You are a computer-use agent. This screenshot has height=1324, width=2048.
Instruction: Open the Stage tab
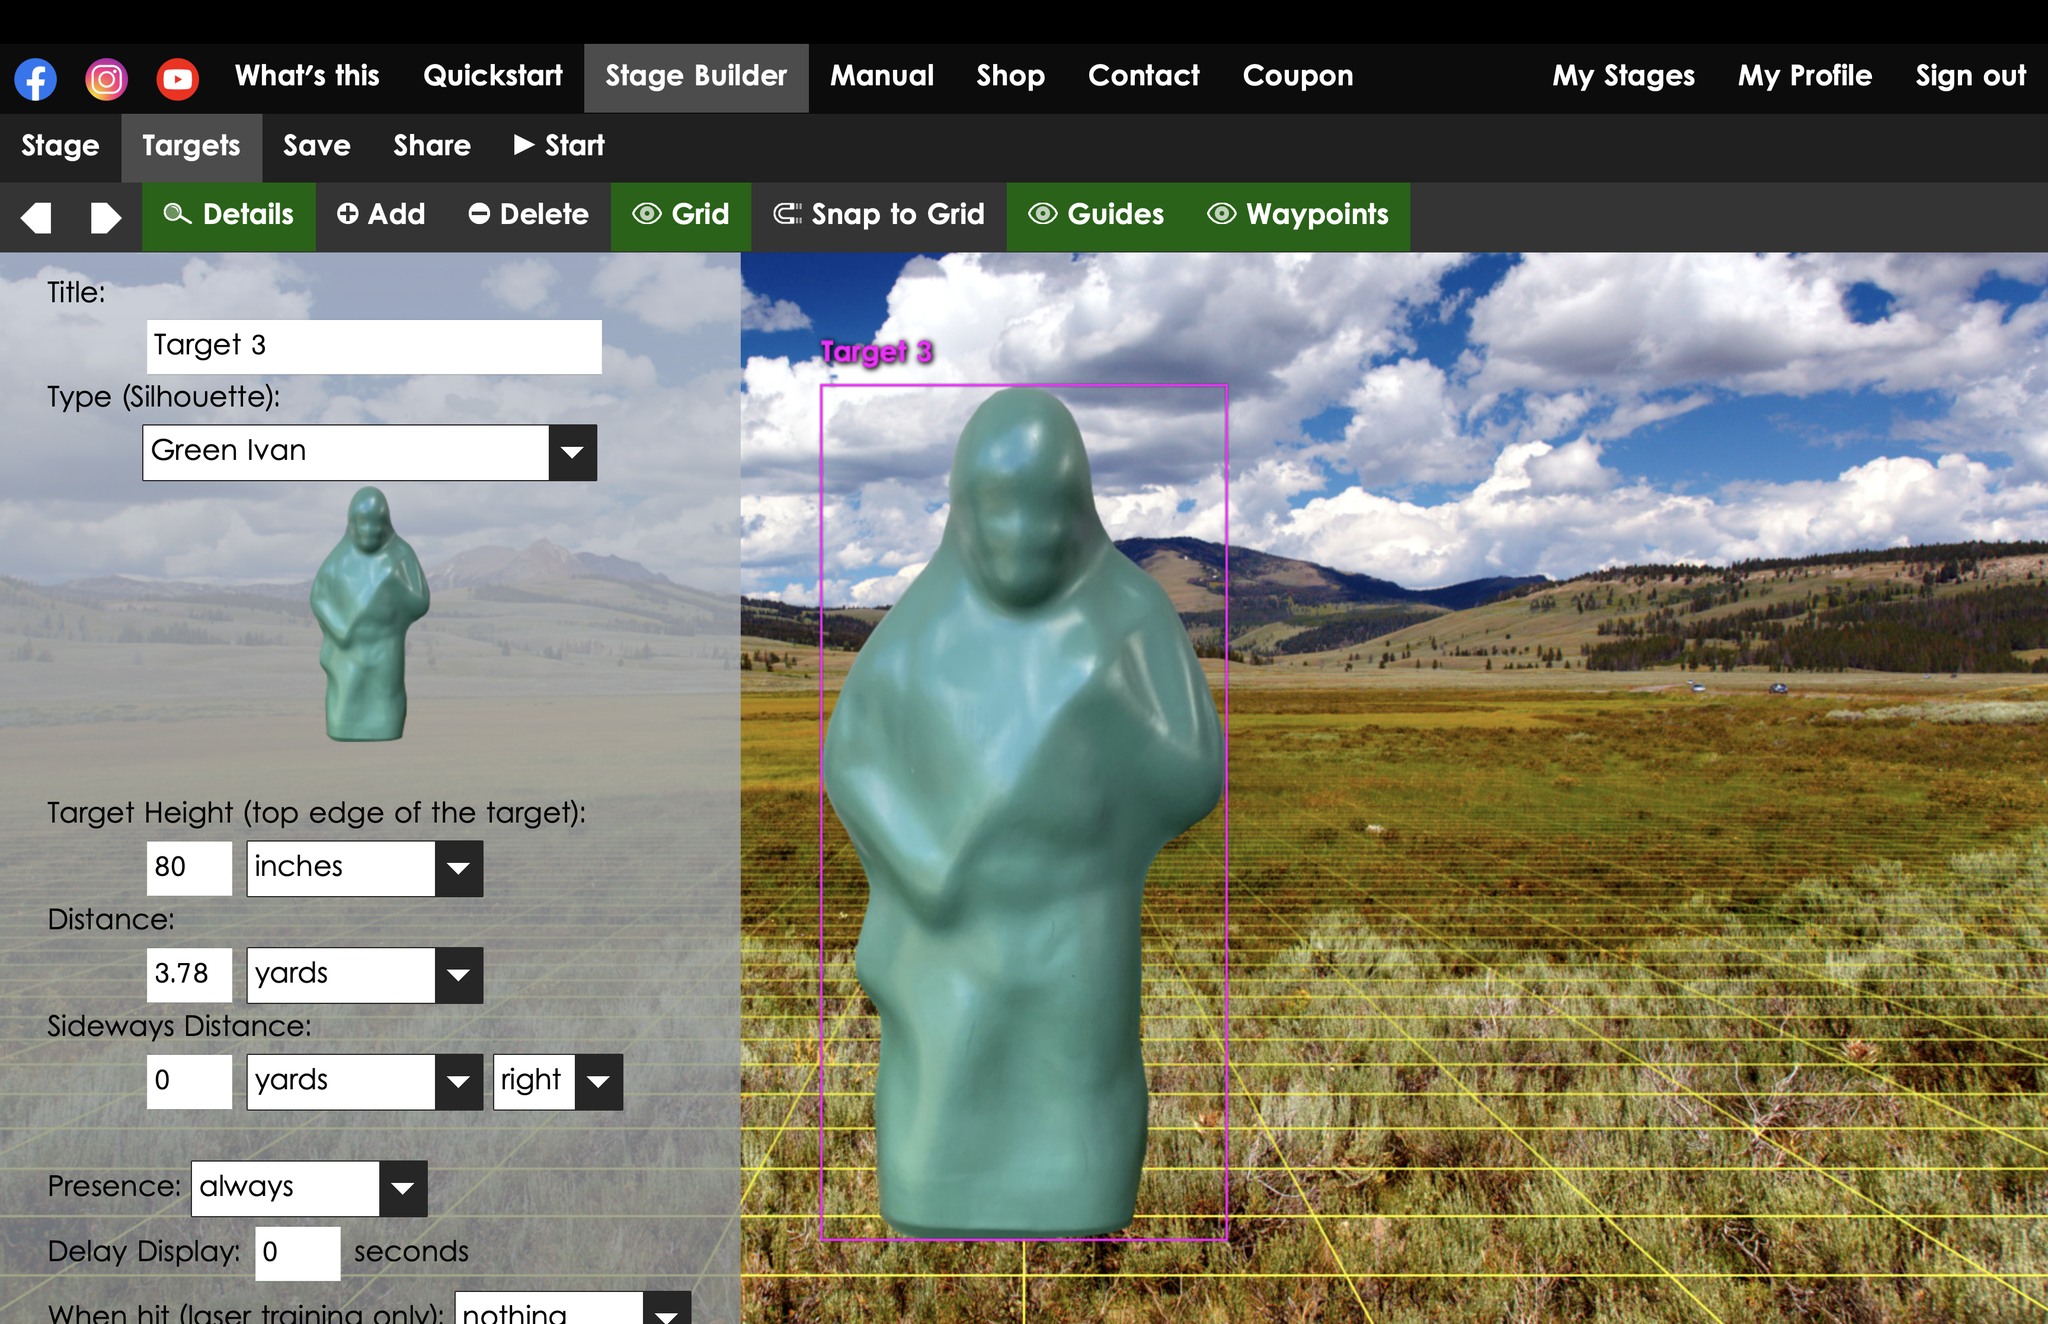click(x=60, y=146)
